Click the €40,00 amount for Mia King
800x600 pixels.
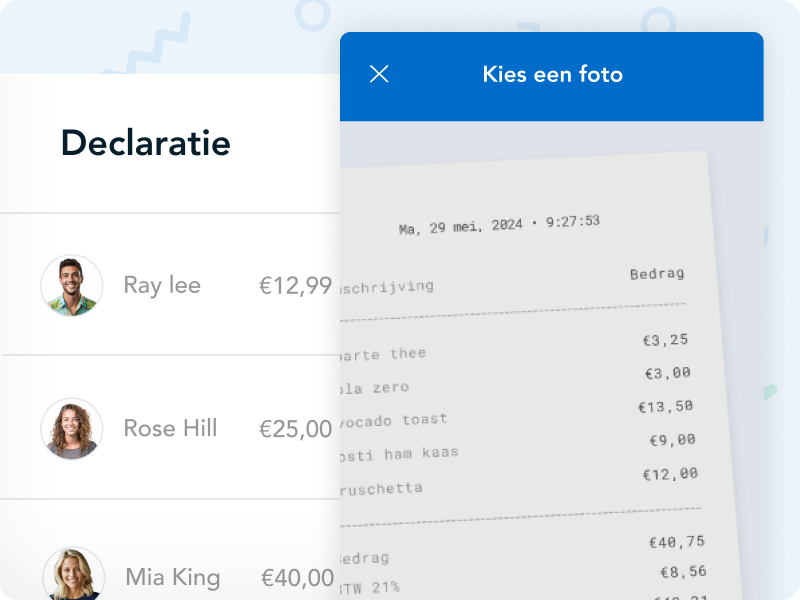[297, 578]
